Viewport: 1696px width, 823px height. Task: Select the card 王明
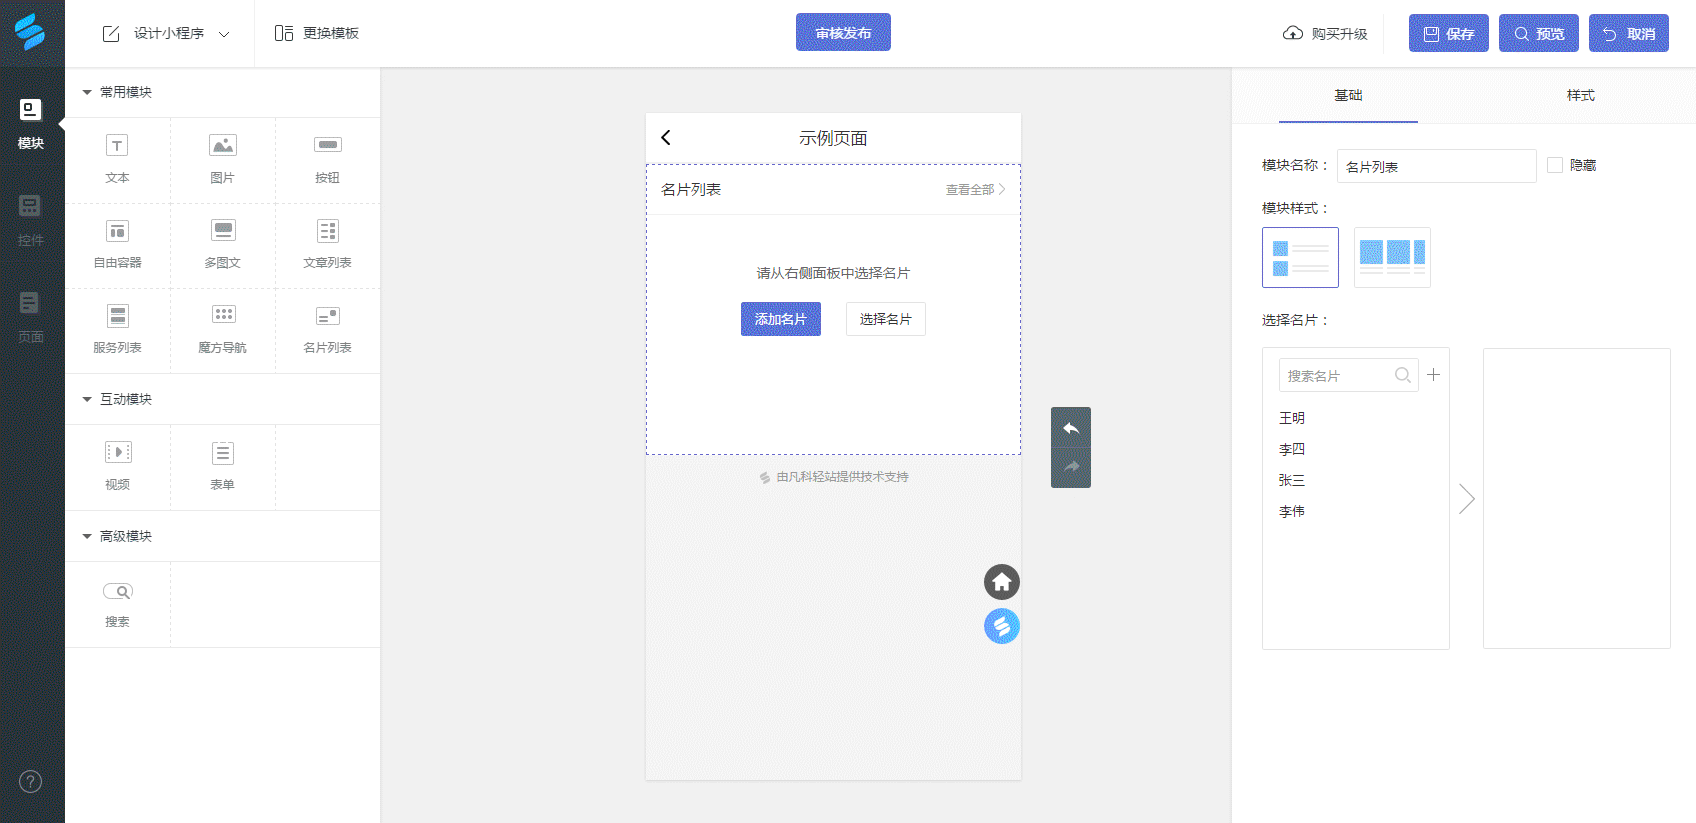click(1292, 418)
